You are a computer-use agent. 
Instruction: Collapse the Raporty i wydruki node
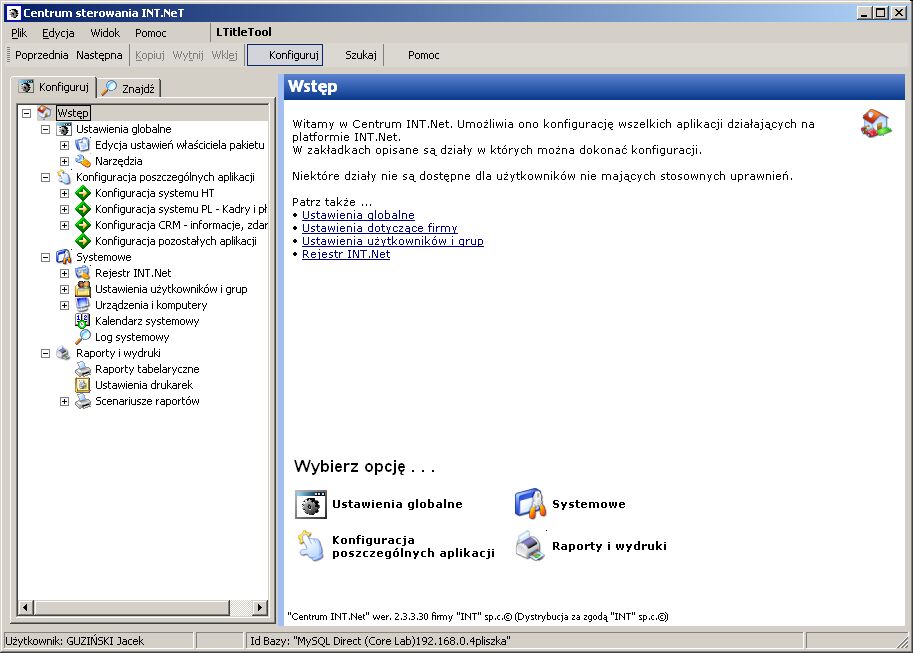click(45, 354)
